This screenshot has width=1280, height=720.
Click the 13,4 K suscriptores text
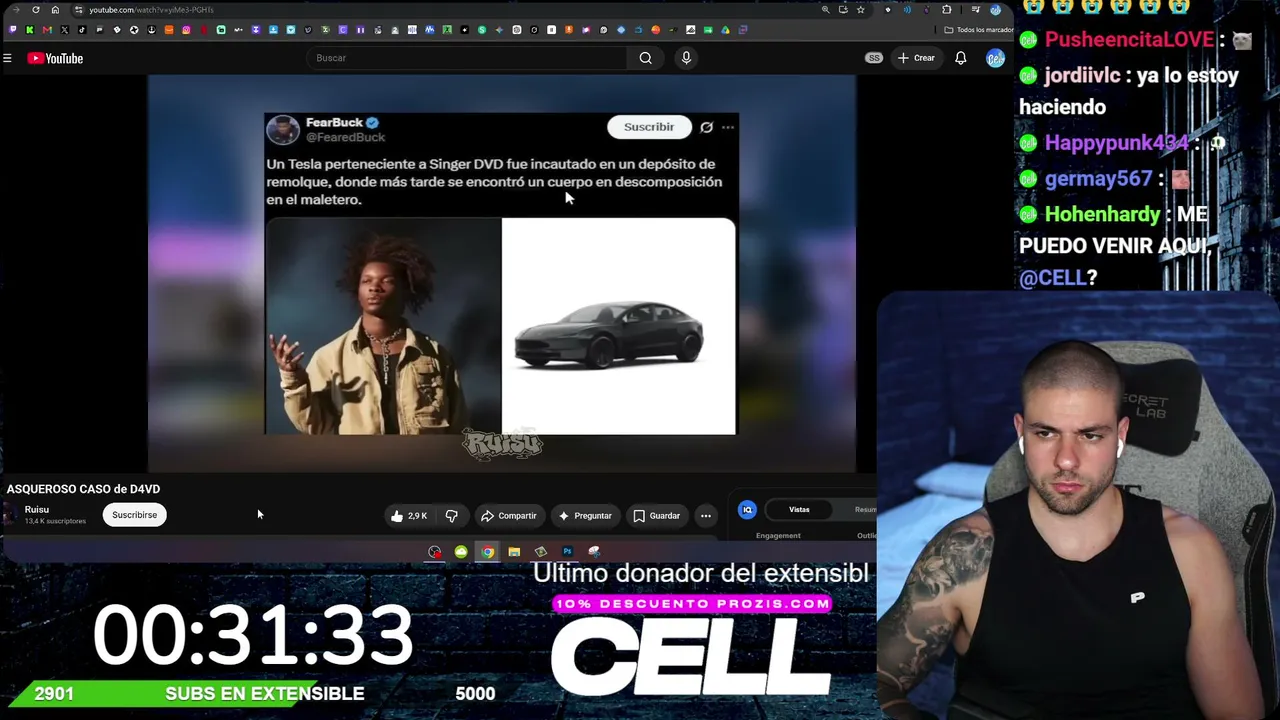pyautogui.click(x=55, y=521)
